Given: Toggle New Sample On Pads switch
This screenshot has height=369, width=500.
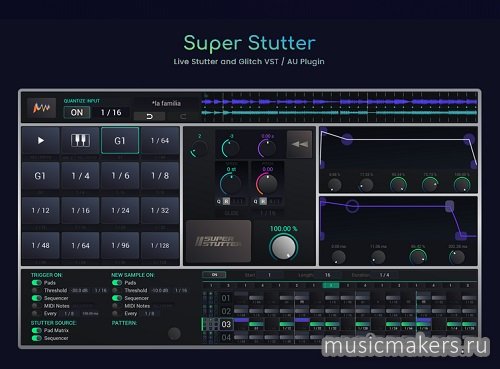Looking at the screenshot, I should (117, 283).
